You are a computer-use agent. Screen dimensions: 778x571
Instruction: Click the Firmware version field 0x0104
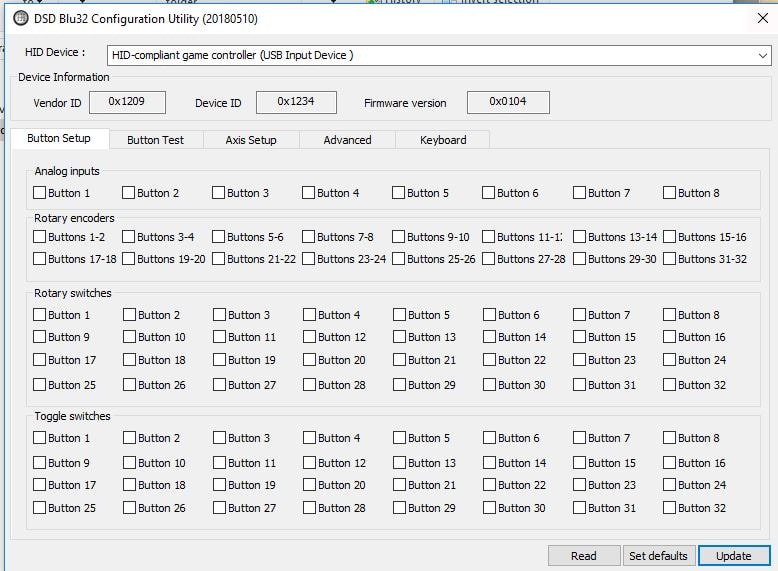click(507, 102)
